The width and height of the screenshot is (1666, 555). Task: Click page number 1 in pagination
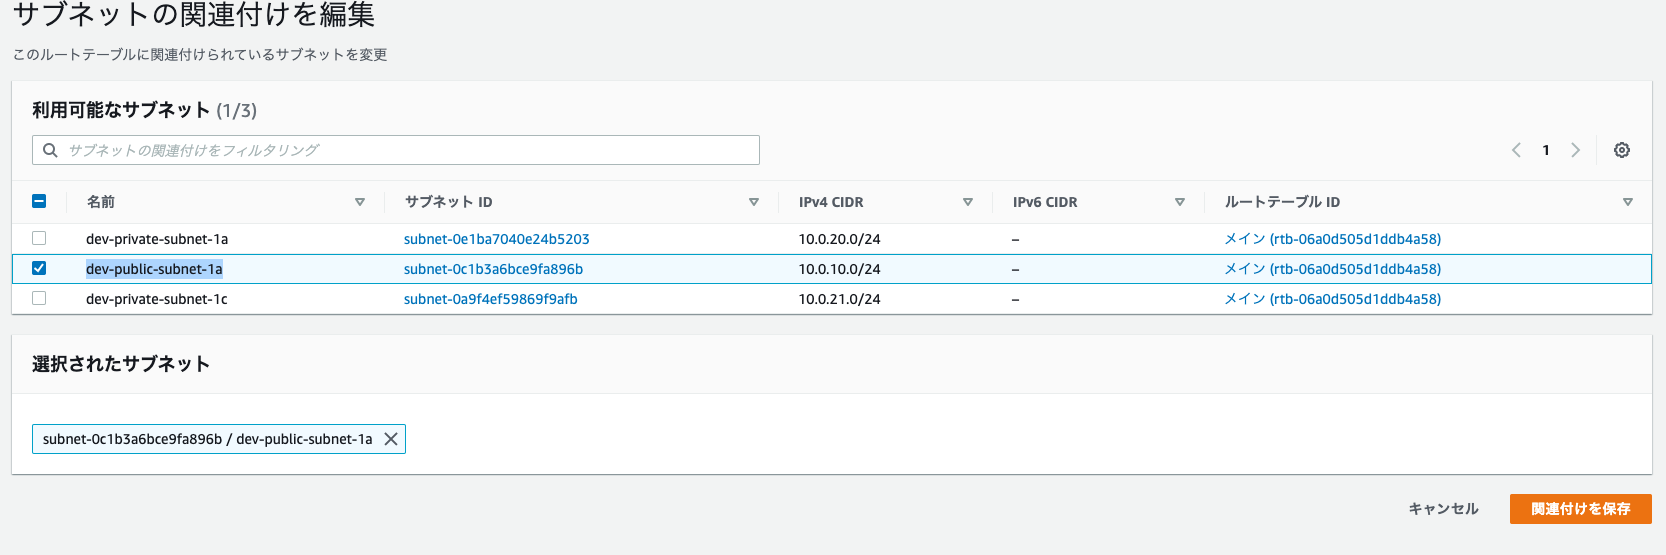pyautogui.click(x=1546, y=150)
